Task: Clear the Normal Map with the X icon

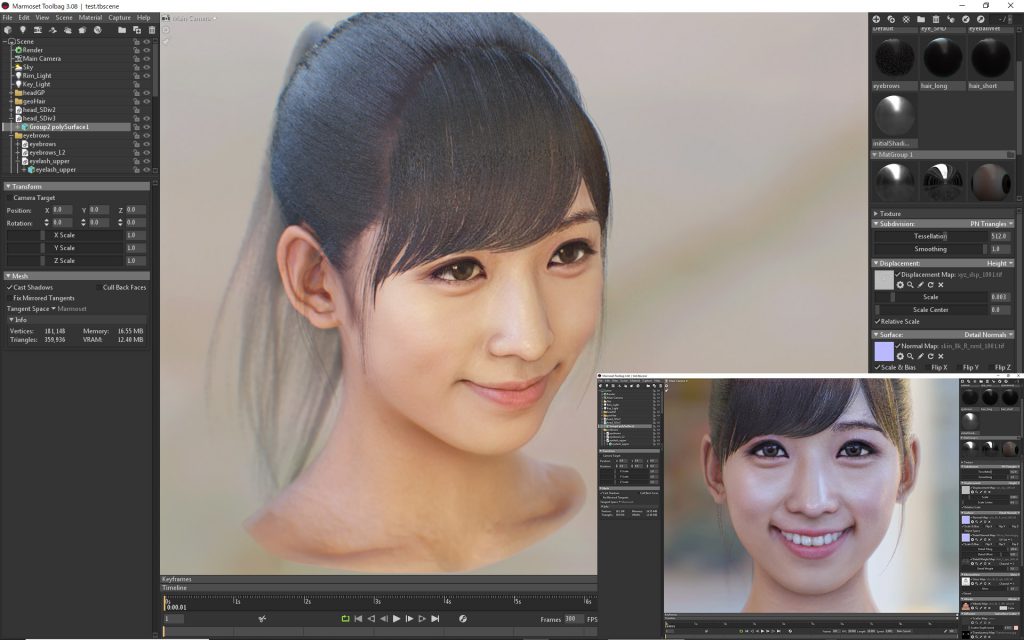Action: [x=941, y=357]
